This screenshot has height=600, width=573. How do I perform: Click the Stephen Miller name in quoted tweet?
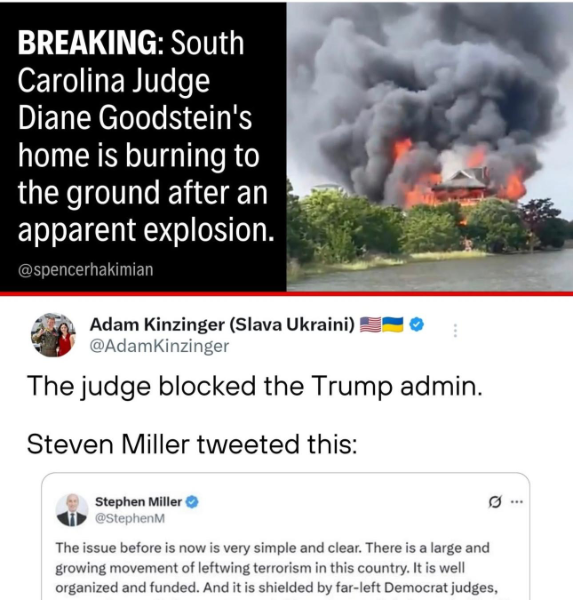coord(138,502)
